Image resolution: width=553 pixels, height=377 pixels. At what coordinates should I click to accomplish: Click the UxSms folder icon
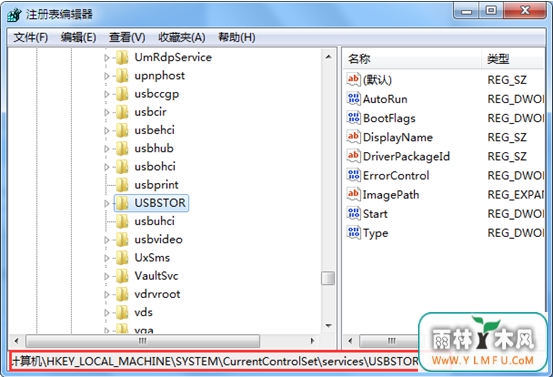click(122, 258)
